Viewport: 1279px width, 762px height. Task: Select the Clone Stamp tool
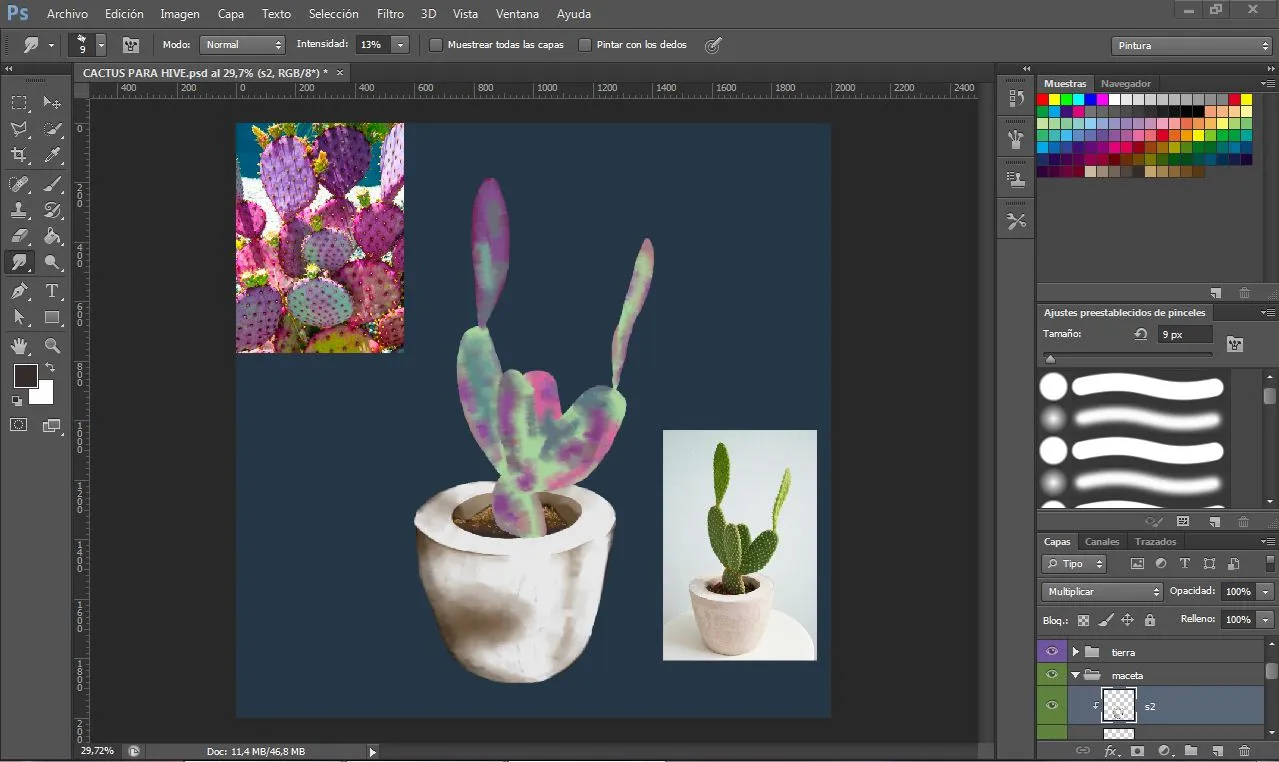click(x=19, y=210)
